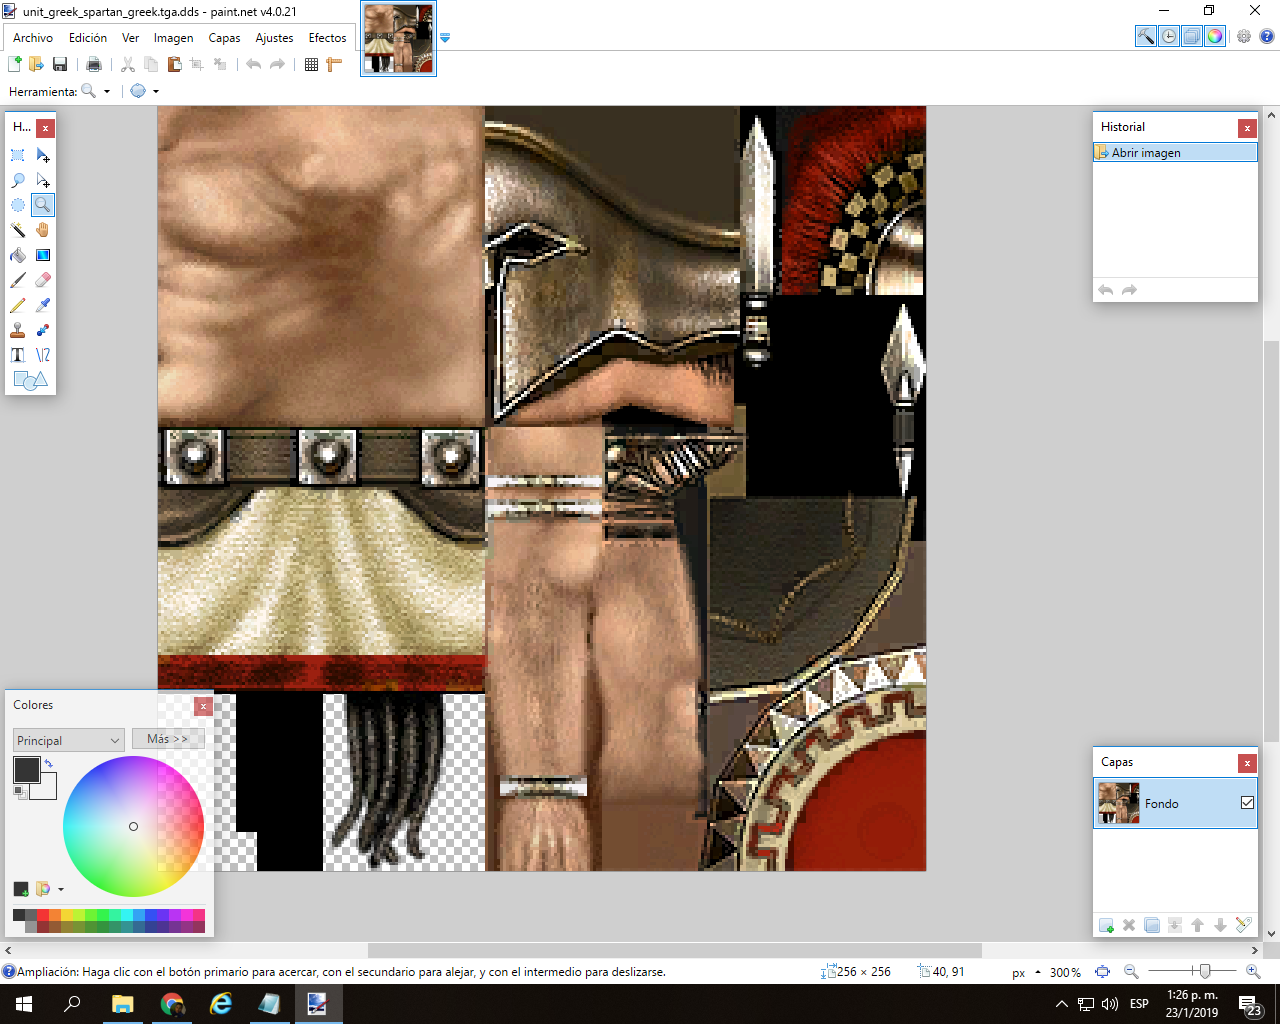Open Chrome from the Windows taskbar

point(171,1004)
